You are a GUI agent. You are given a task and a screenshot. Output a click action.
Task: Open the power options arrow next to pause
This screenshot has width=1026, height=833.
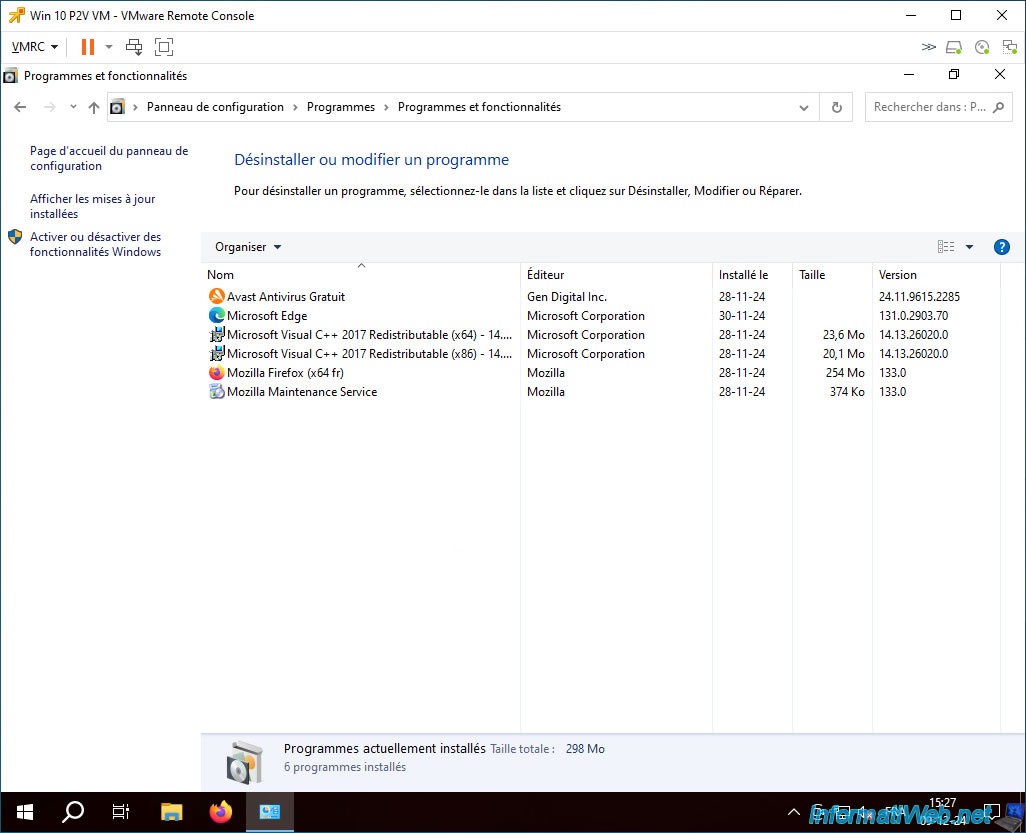pyautogui.click(x=109, y=46)
